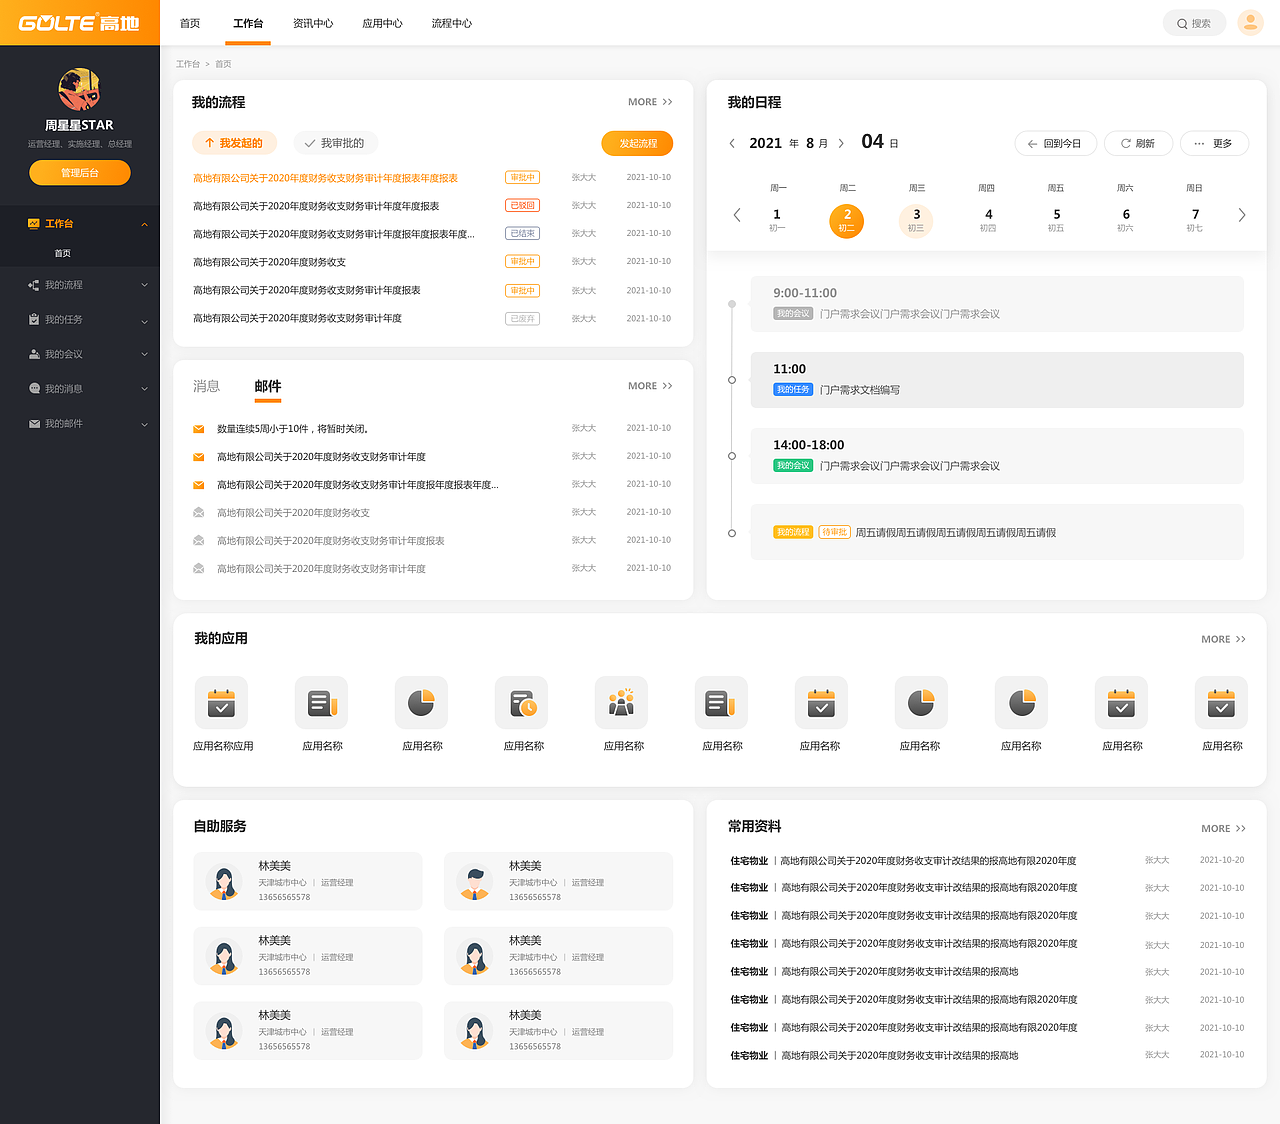
Task: Open the 9:00-11:00 meeting entry
Action: point(997,304)
